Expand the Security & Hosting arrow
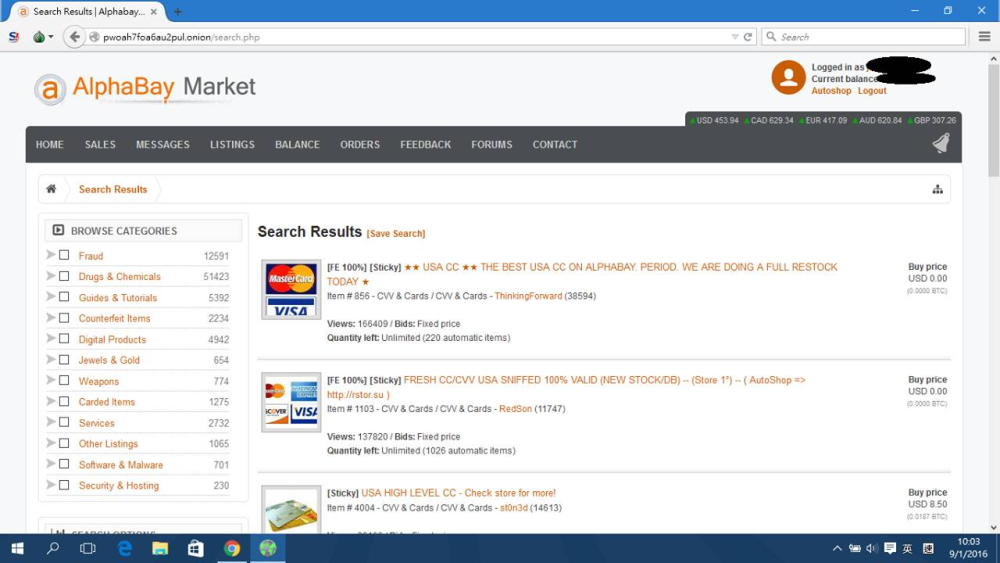Image resolution: width=1000 pixels, height=563 pixels. pos(50,485)
